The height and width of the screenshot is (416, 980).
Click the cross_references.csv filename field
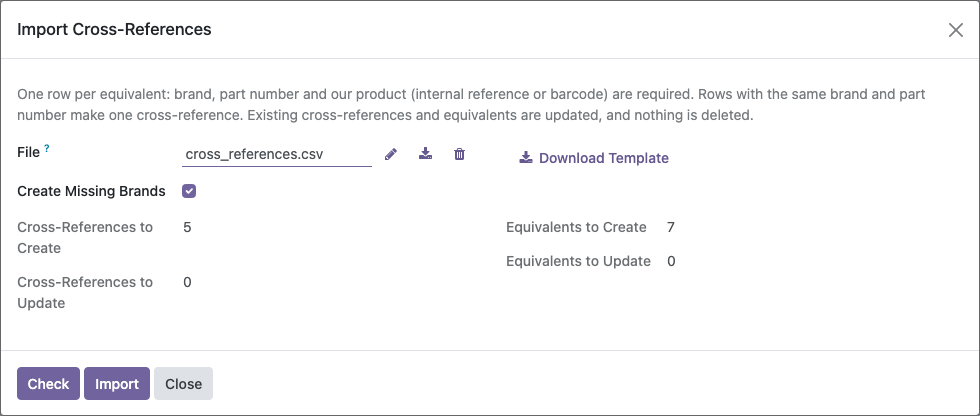(x=277, y=154)
